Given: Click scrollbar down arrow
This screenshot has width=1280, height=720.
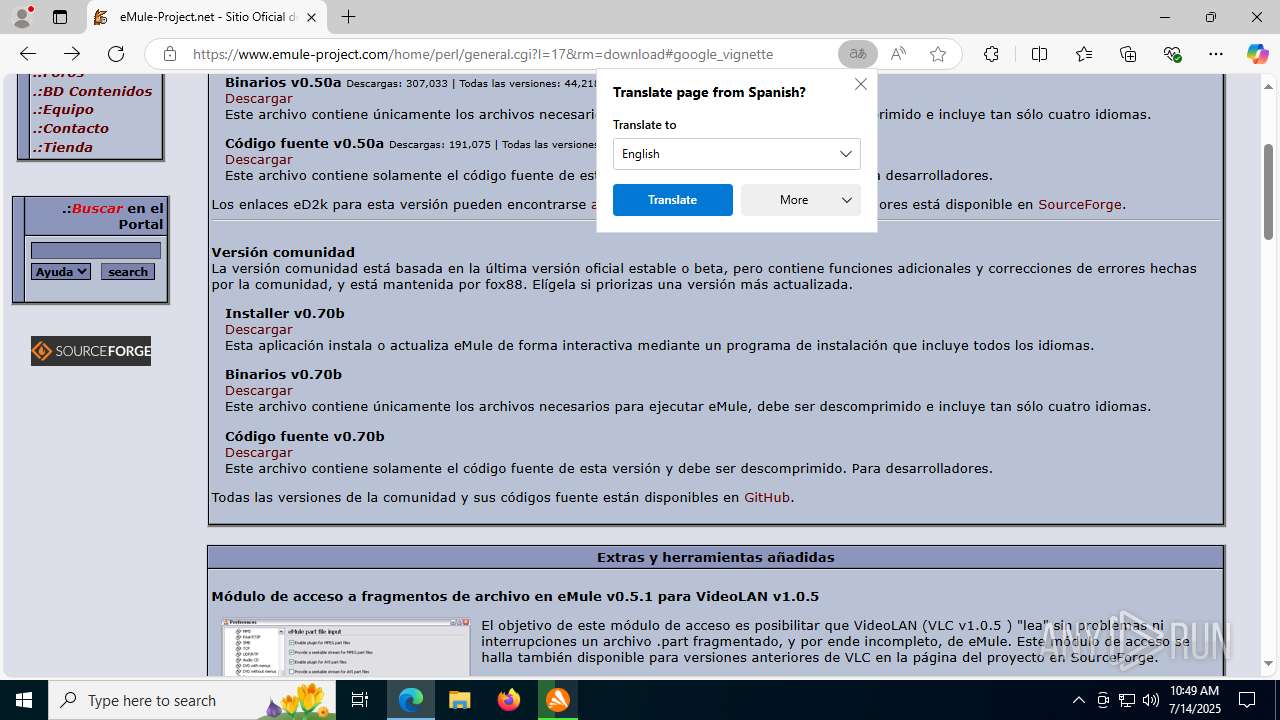Looking at the screenshot, I should (1269, 664).
